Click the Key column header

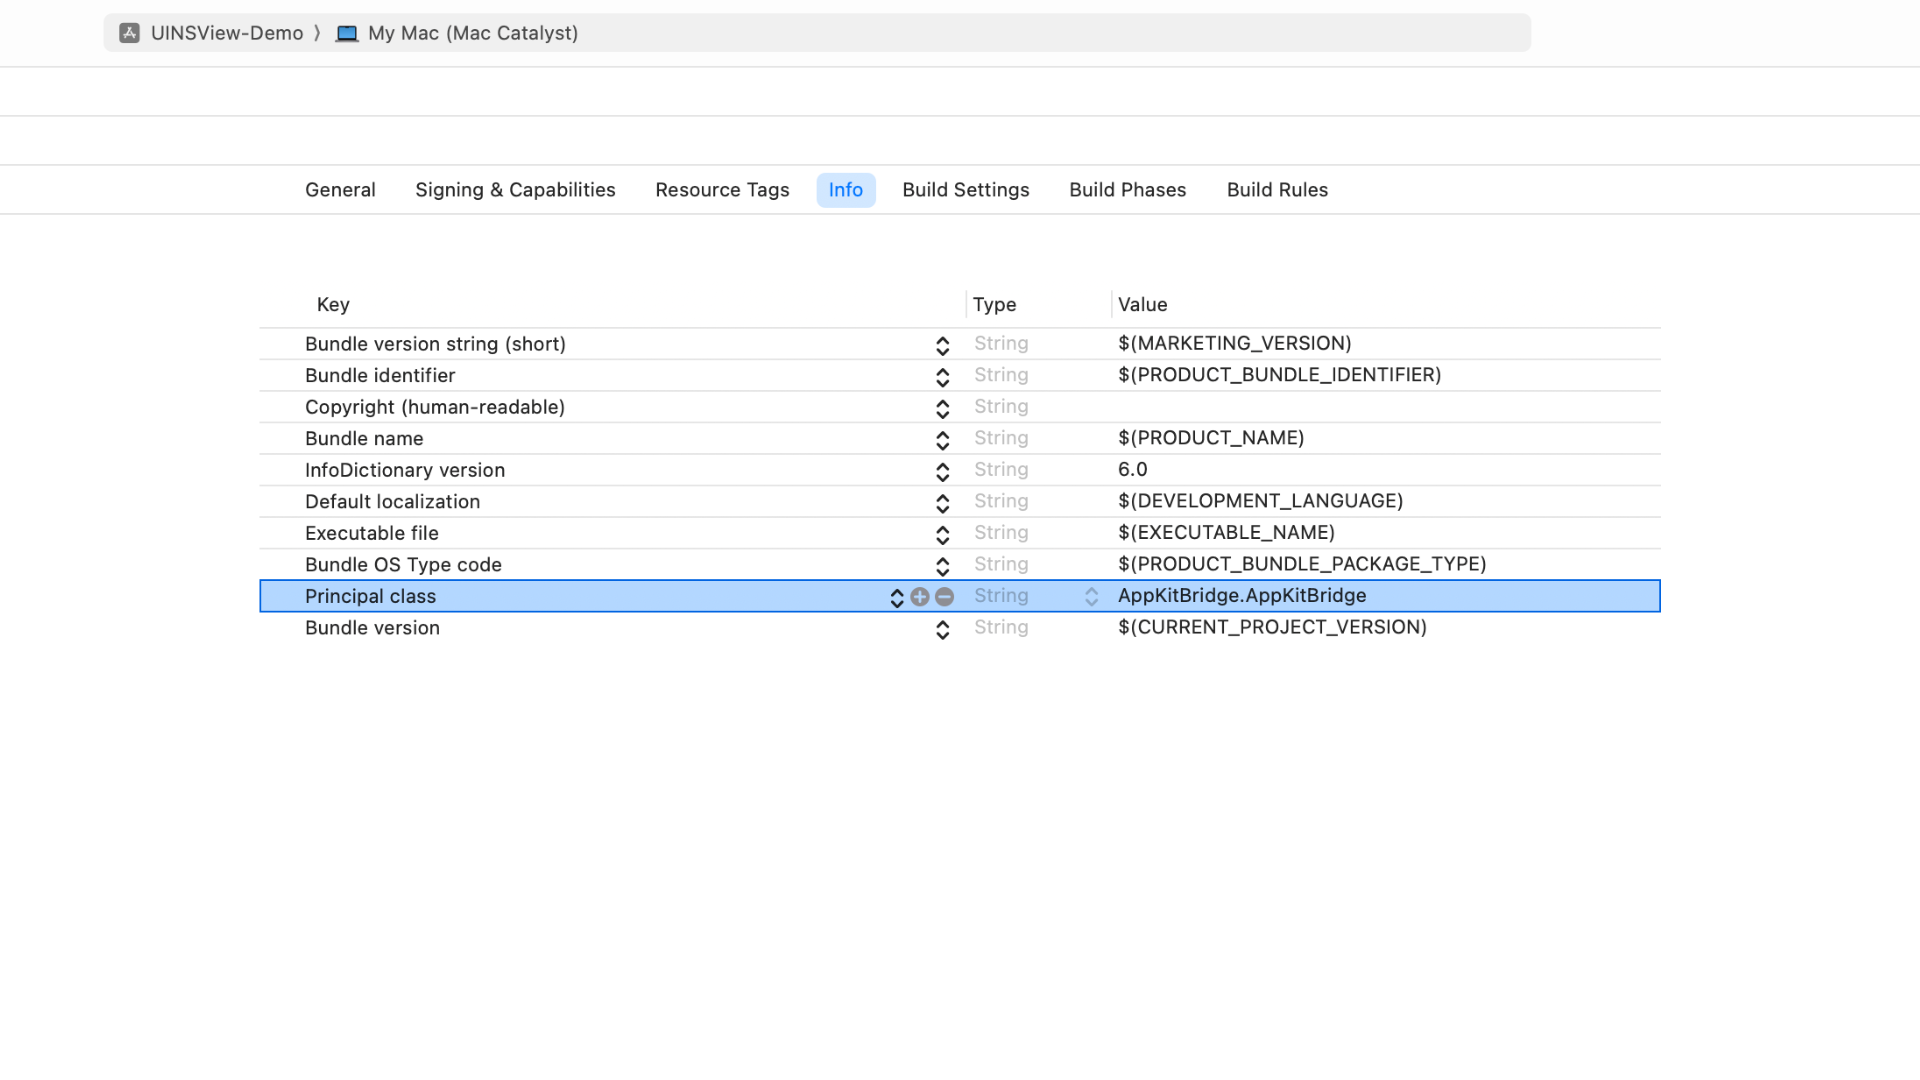[333, 305]
